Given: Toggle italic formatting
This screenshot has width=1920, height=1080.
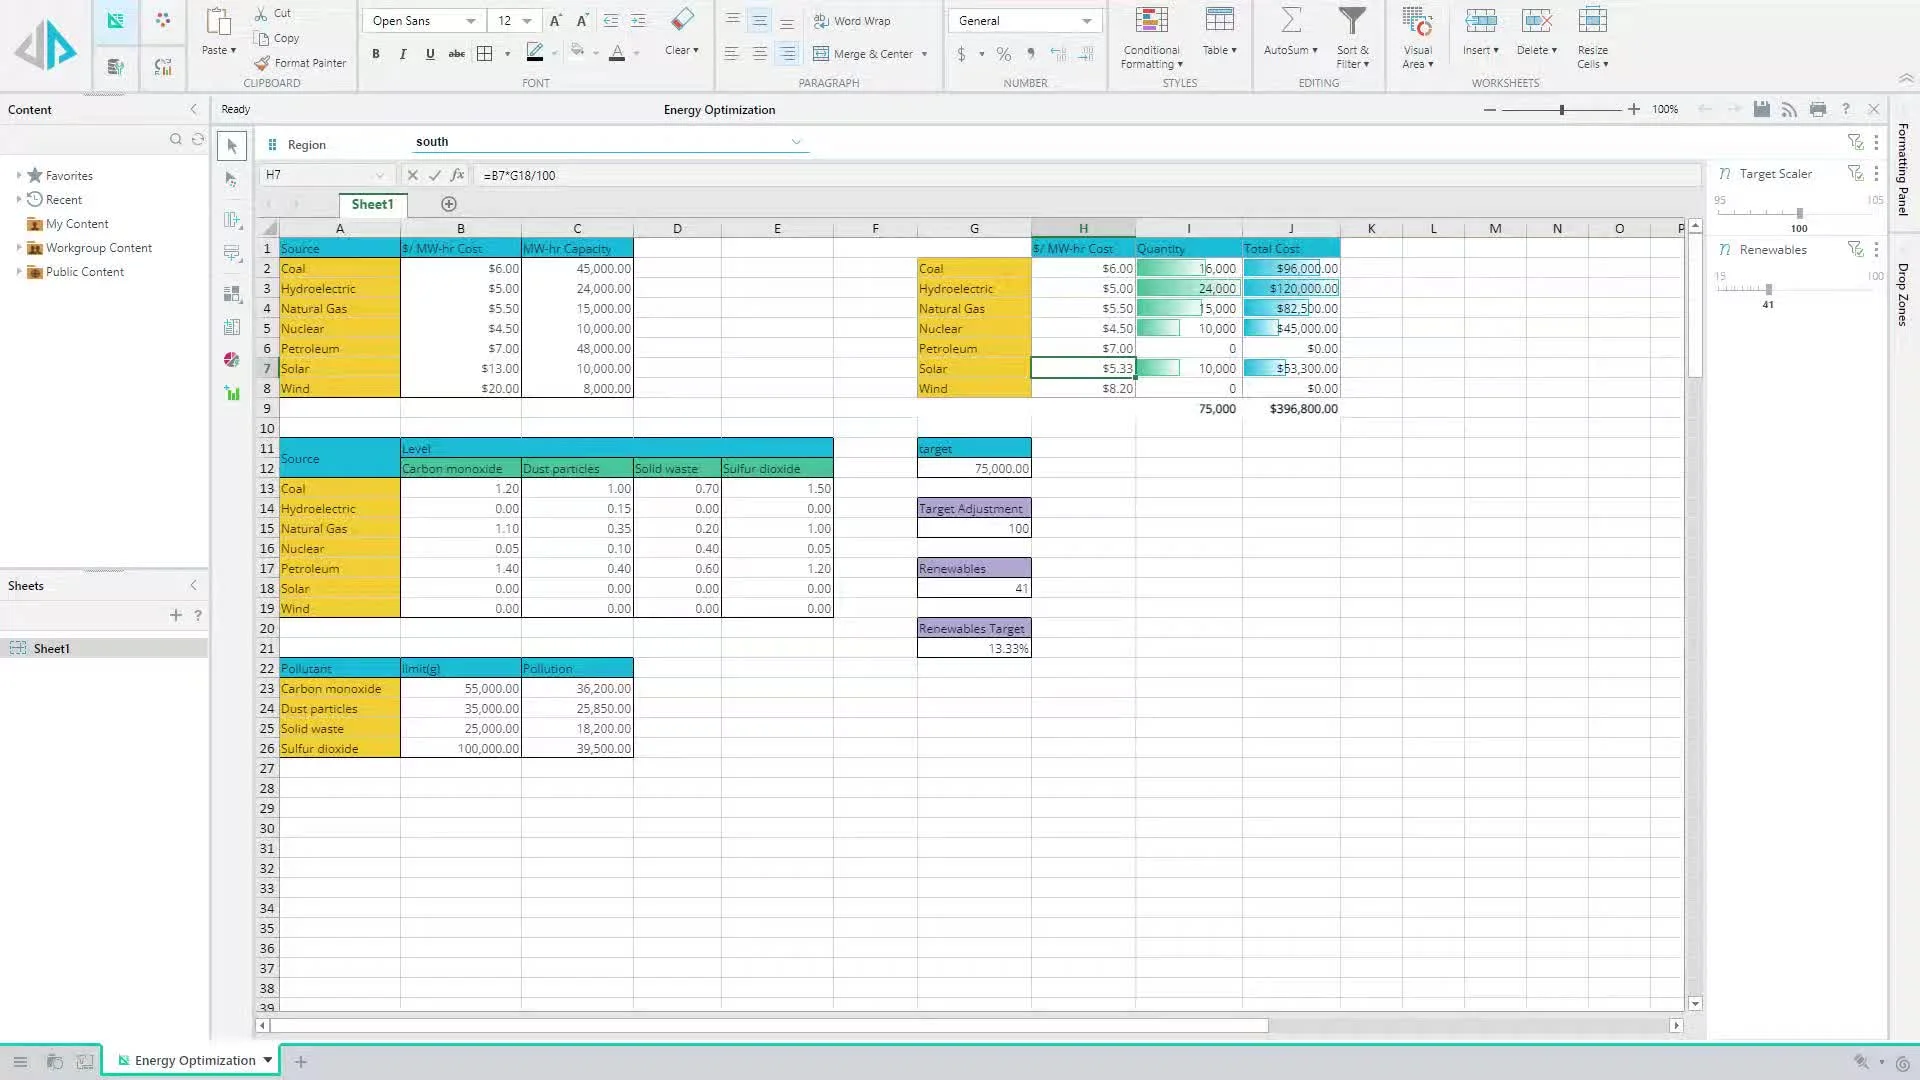Looking at the screenshot, I should [403, 54].
